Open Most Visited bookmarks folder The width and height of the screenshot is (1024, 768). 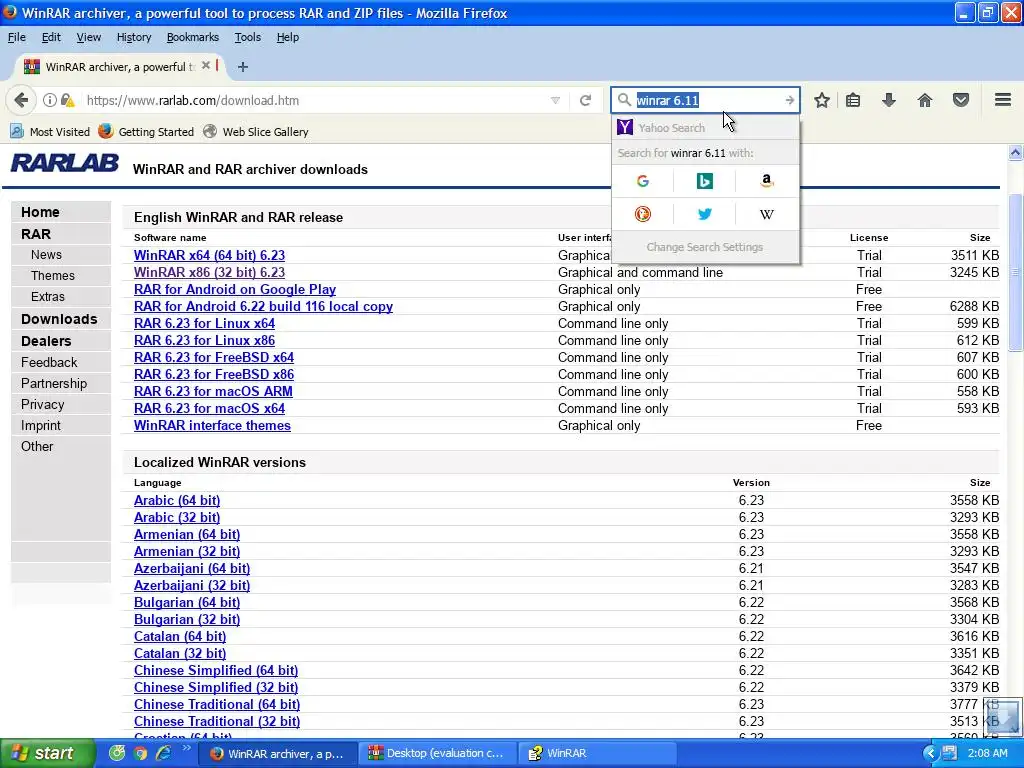50,131
